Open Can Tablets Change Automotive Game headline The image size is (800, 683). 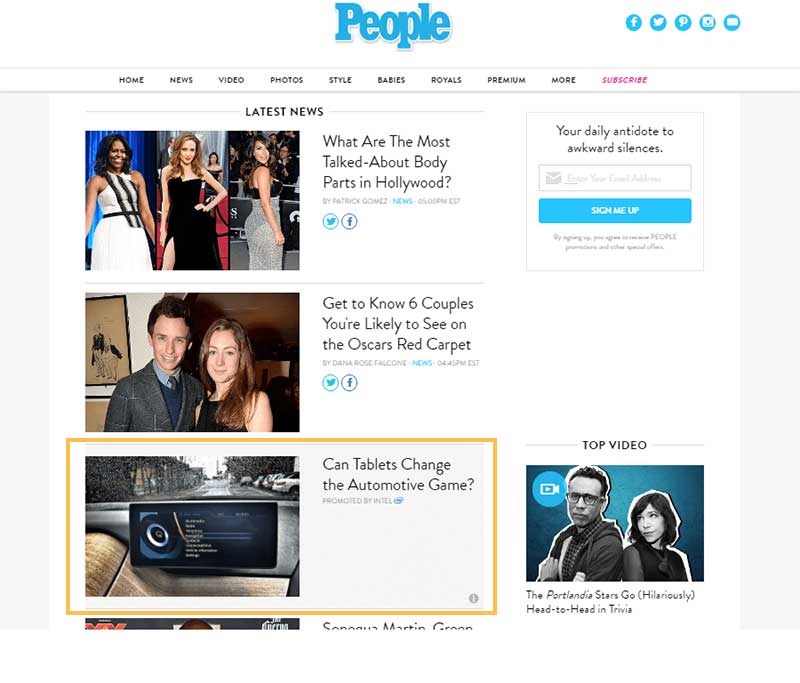point(398,474)
